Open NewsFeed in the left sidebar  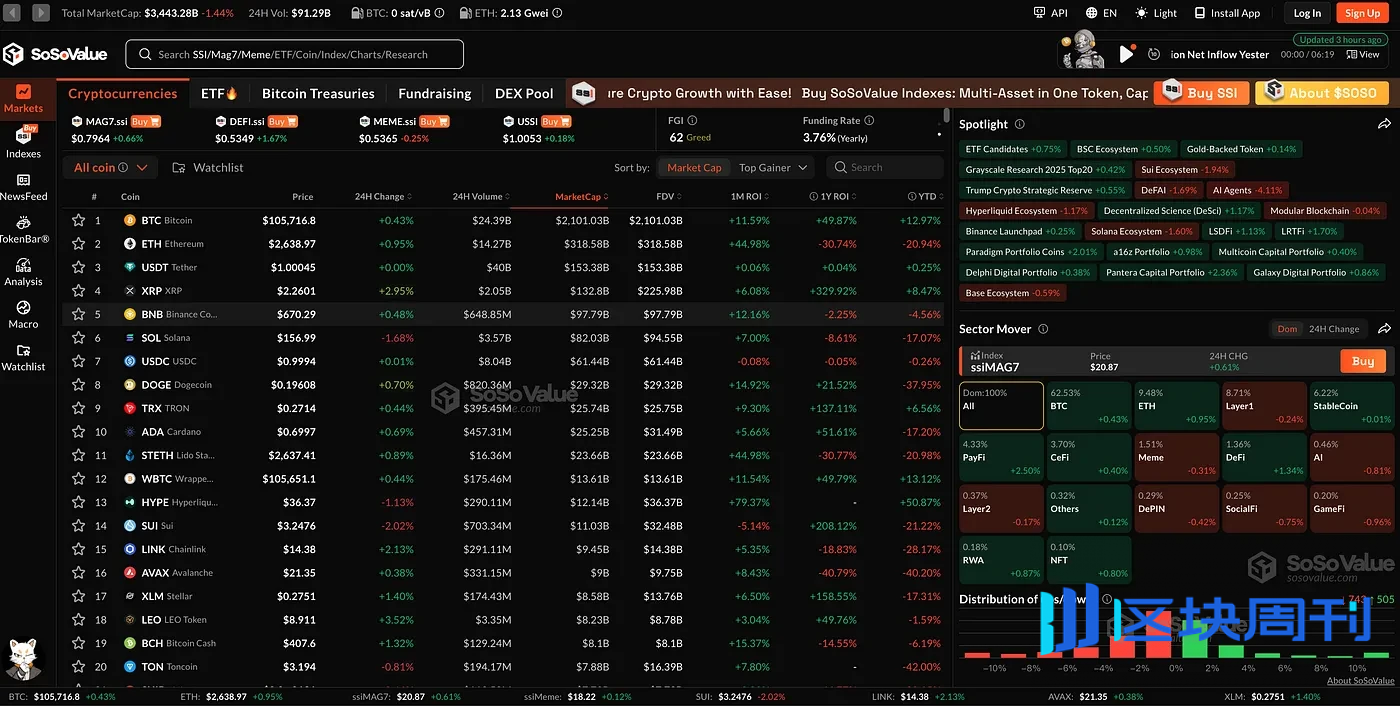click(23, 187)
